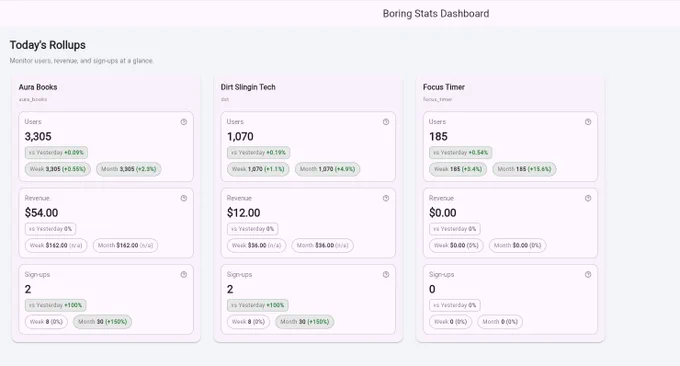Select Dirt Slingin Tech Month 30 sign-ups chip
The image size is (680, 366).
coord(304,322)
